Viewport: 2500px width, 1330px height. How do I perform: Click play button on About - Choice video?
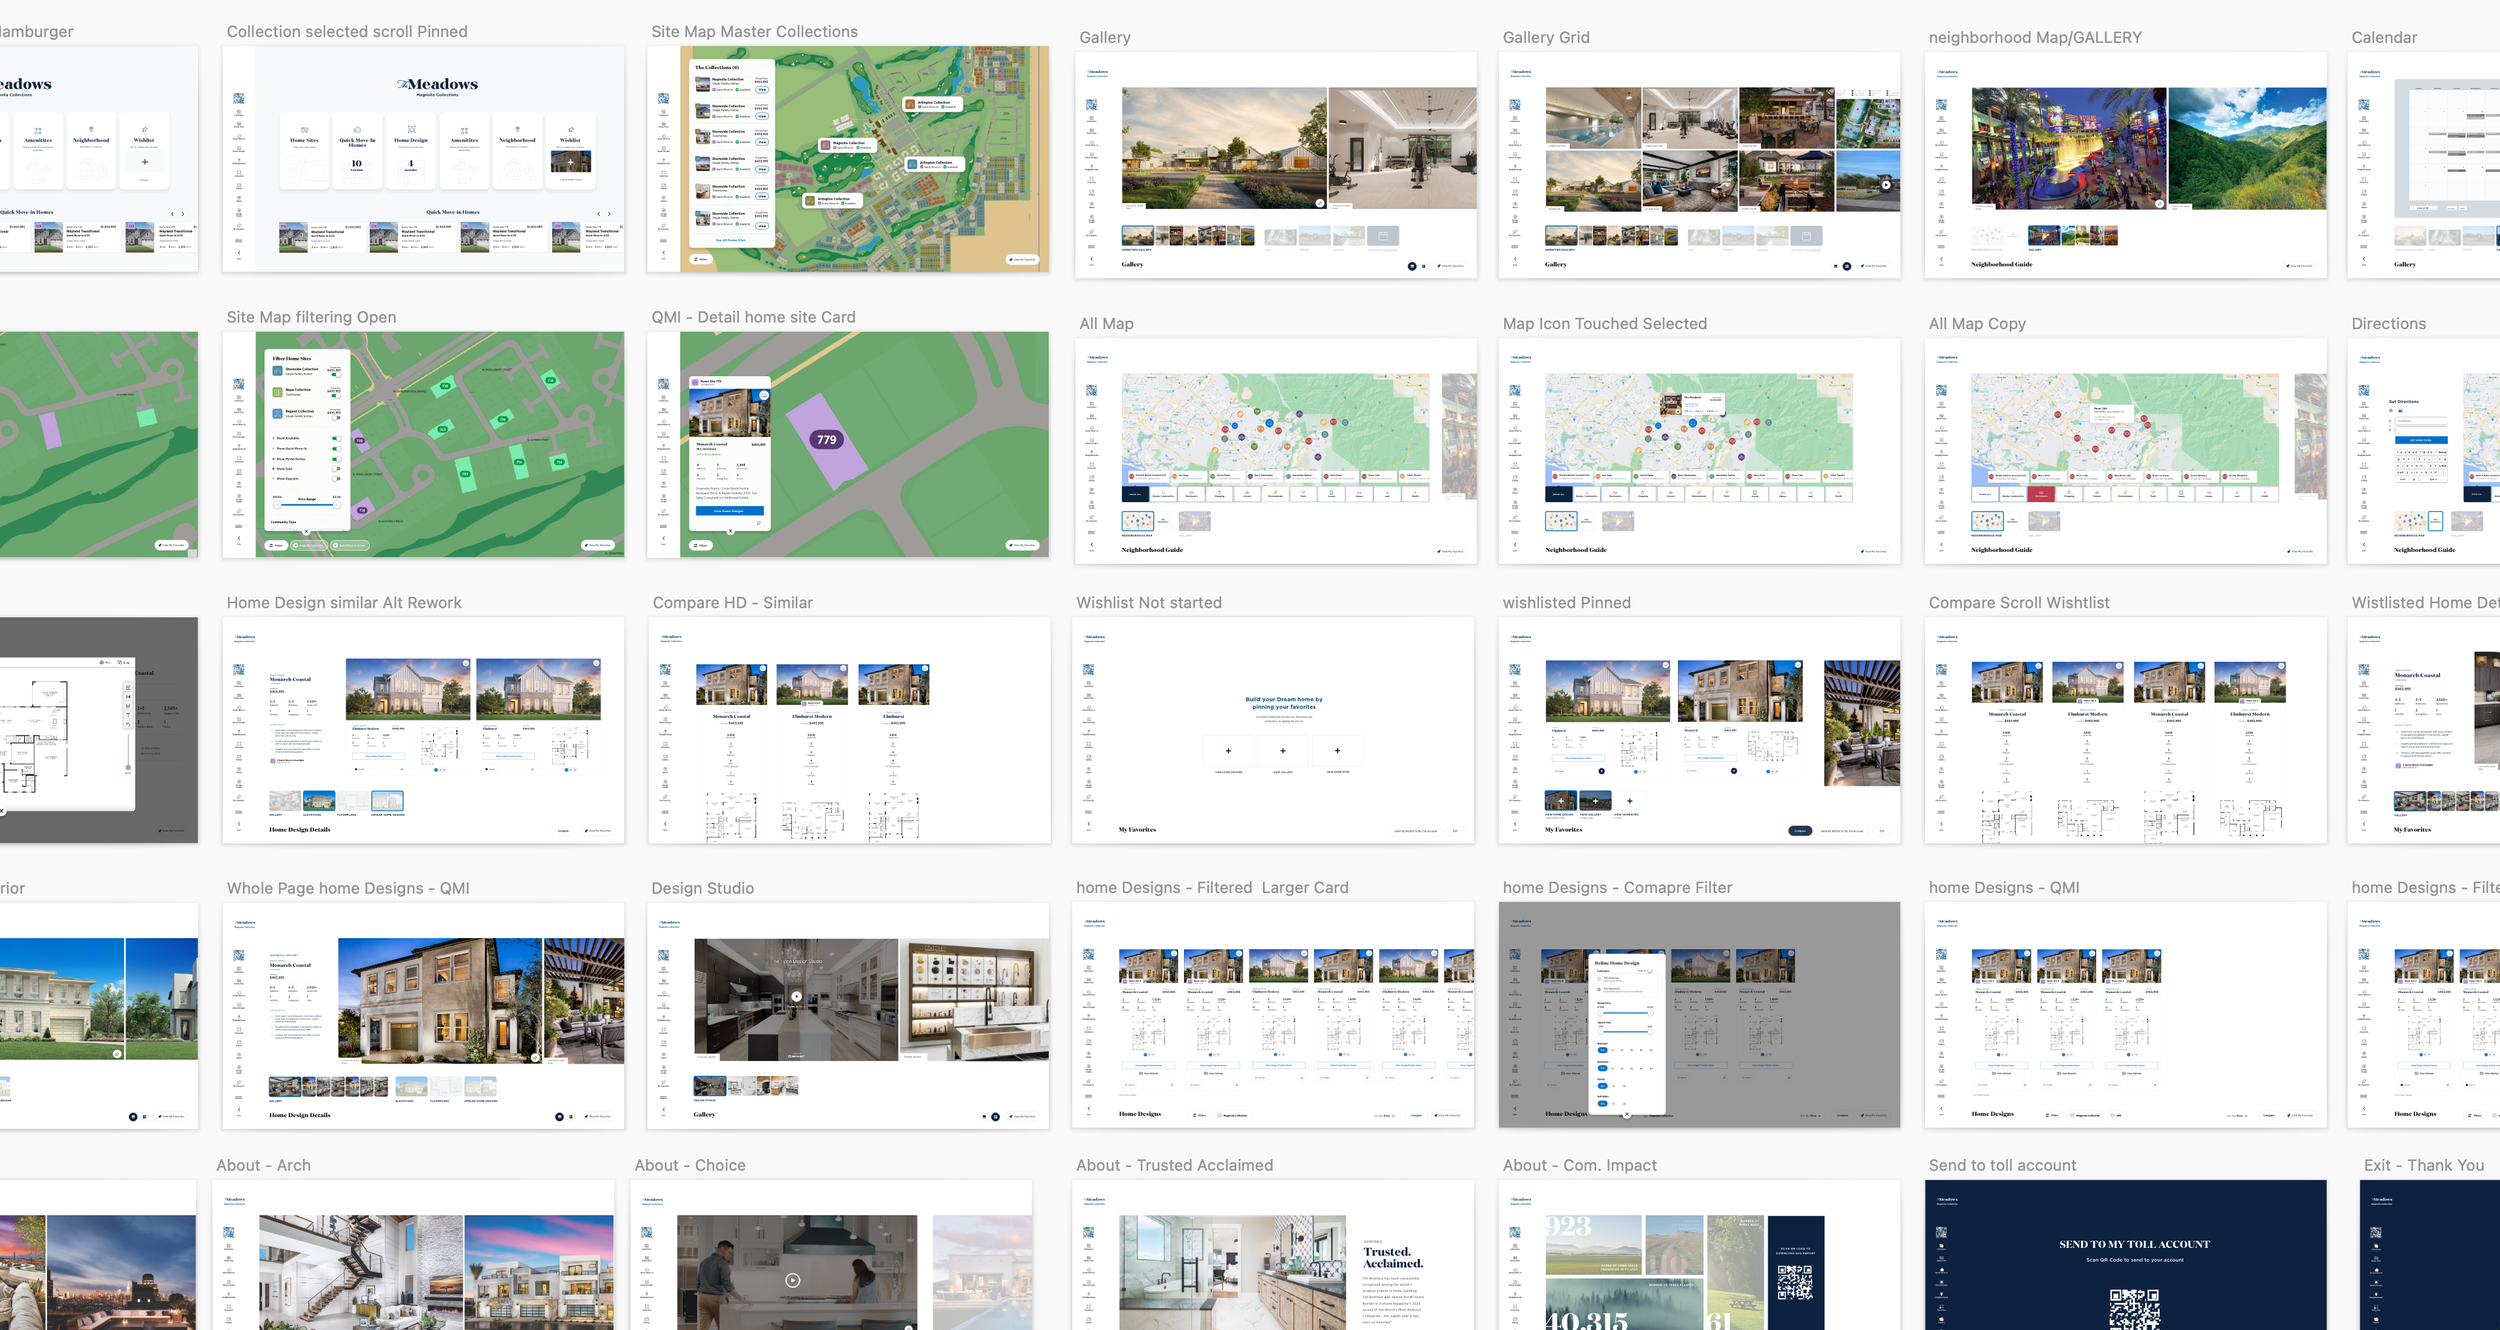click(x=792, y=1280)
